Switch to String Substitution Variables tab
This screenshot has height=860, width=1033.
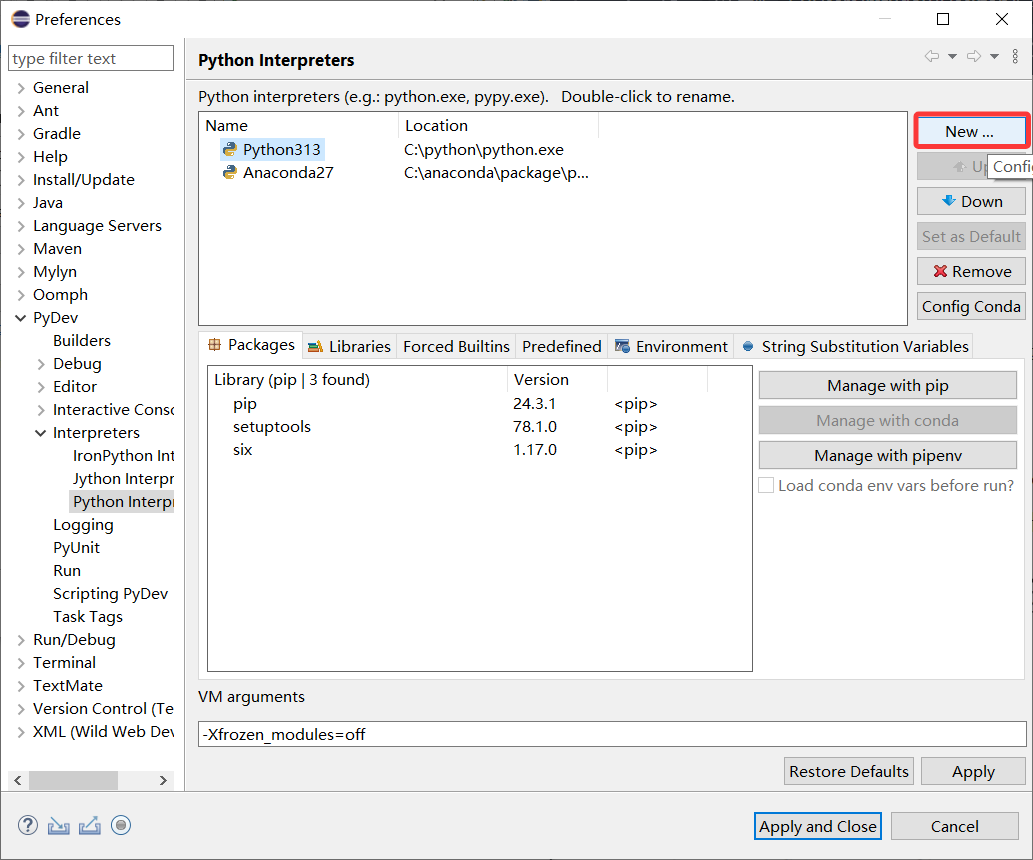pos(854,347)
